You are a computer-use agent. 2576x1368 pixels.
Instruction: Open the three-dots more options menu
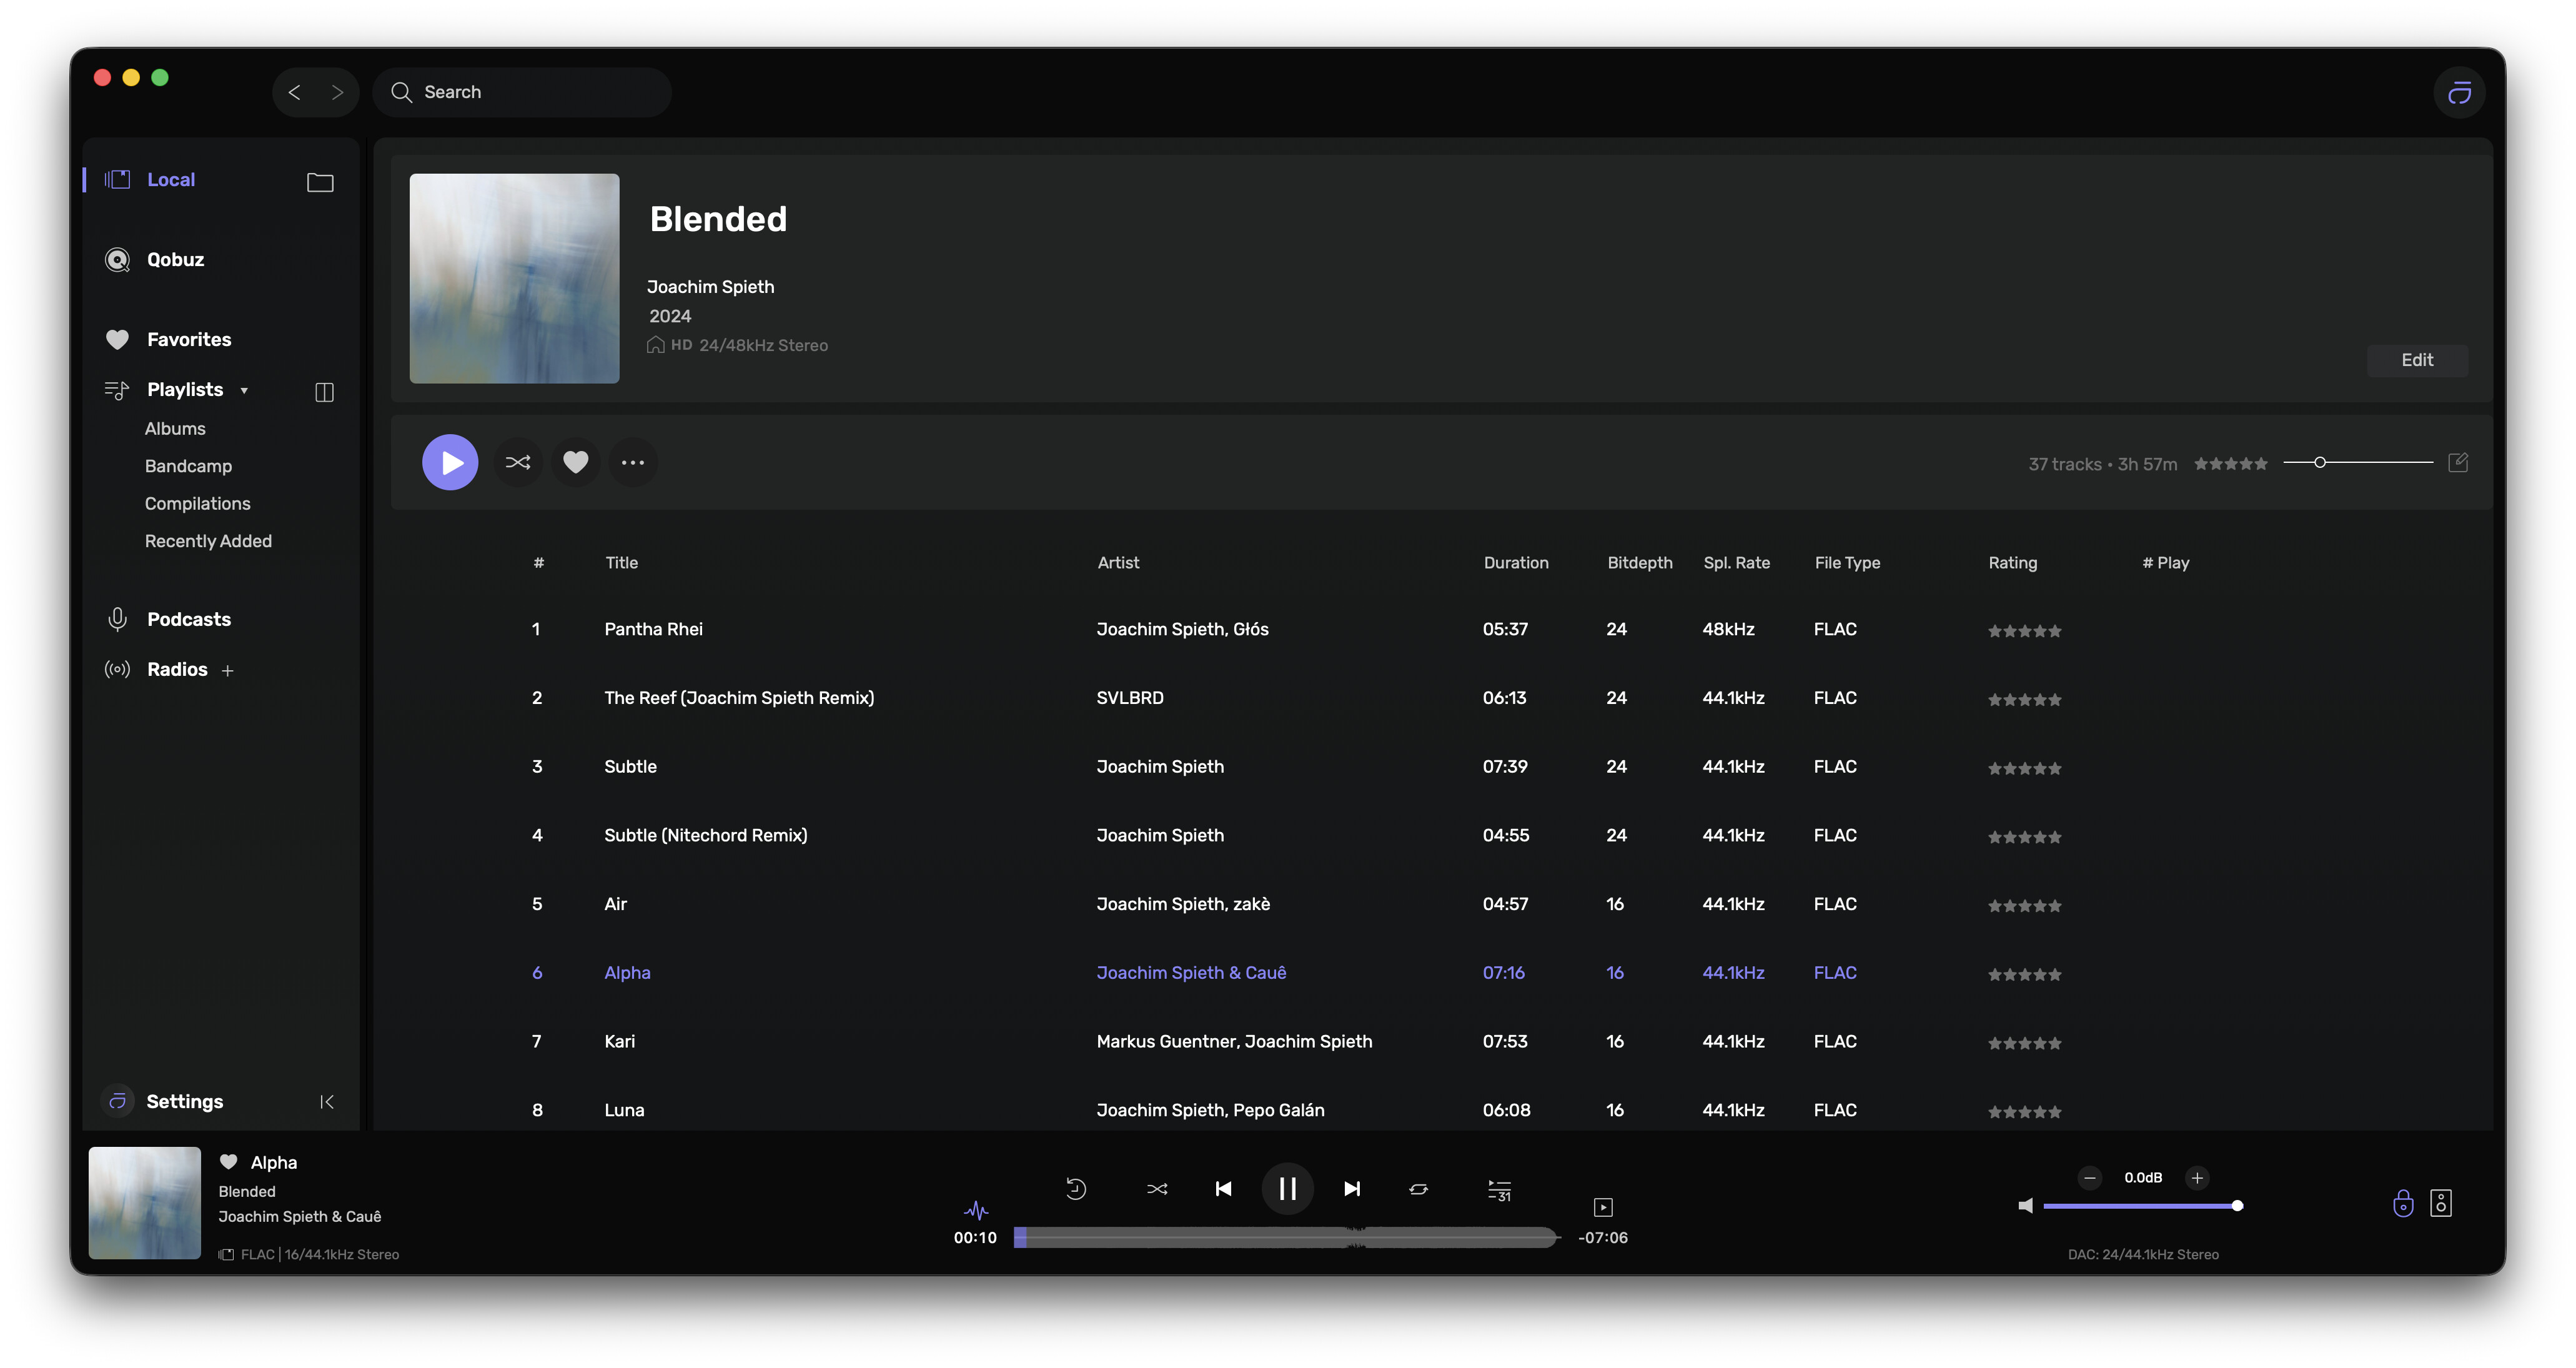[633, 462]
